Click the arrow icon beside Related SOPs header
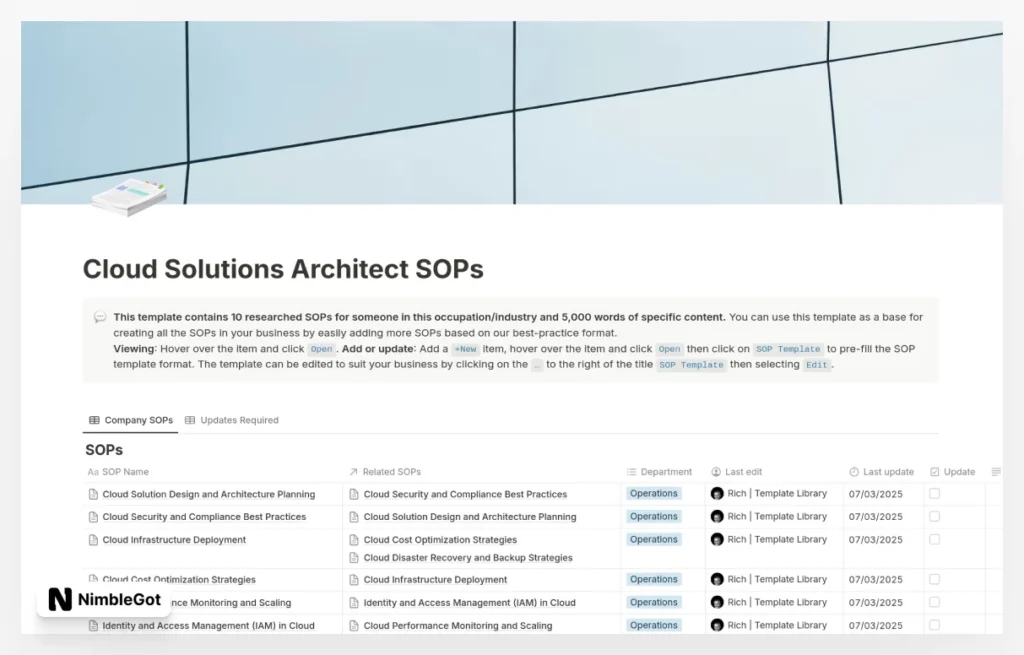Image resolution: width=1024 pixels, height=655 pixels. (352, 470)
